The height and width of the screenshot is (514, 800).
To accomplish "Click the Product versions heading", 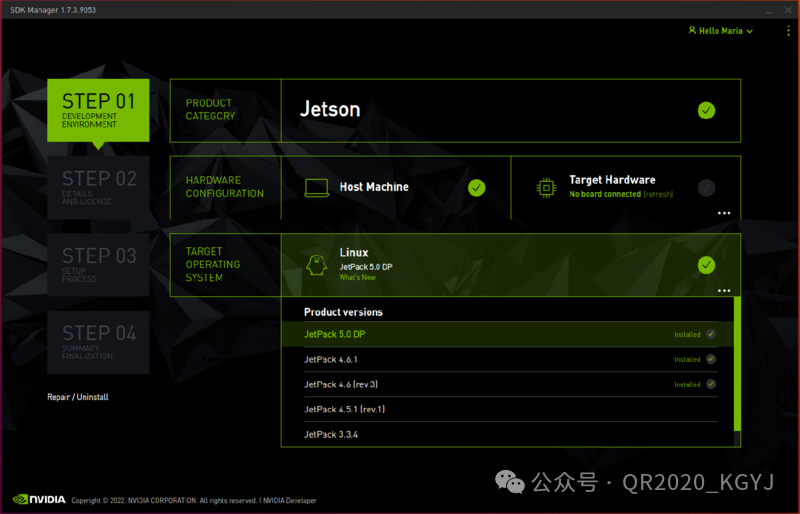I will (x=343, y=312).
